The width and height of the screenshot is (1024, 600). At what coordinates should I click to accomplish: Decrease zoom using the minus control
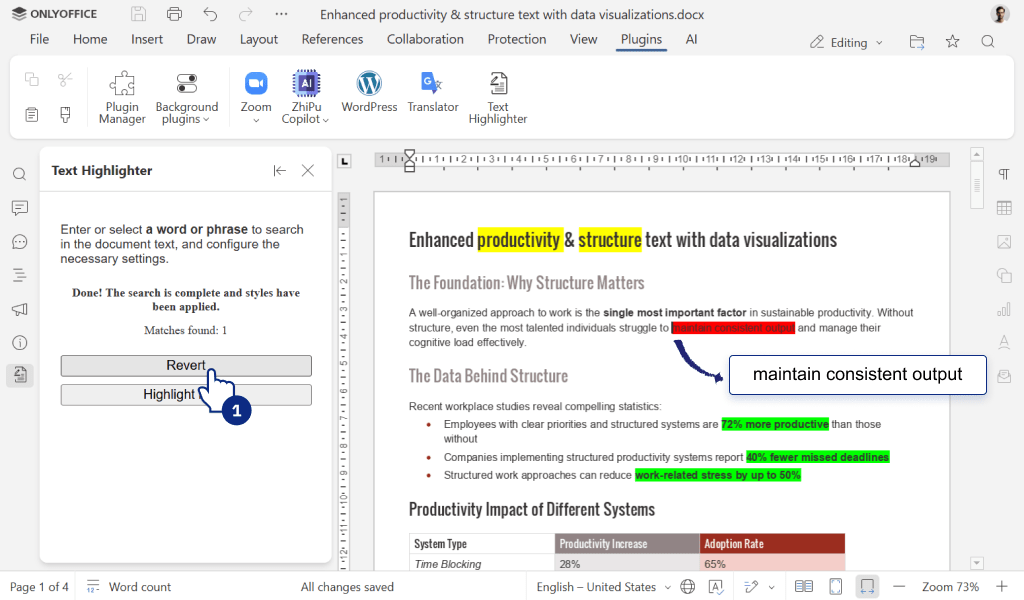pos(899,587)
